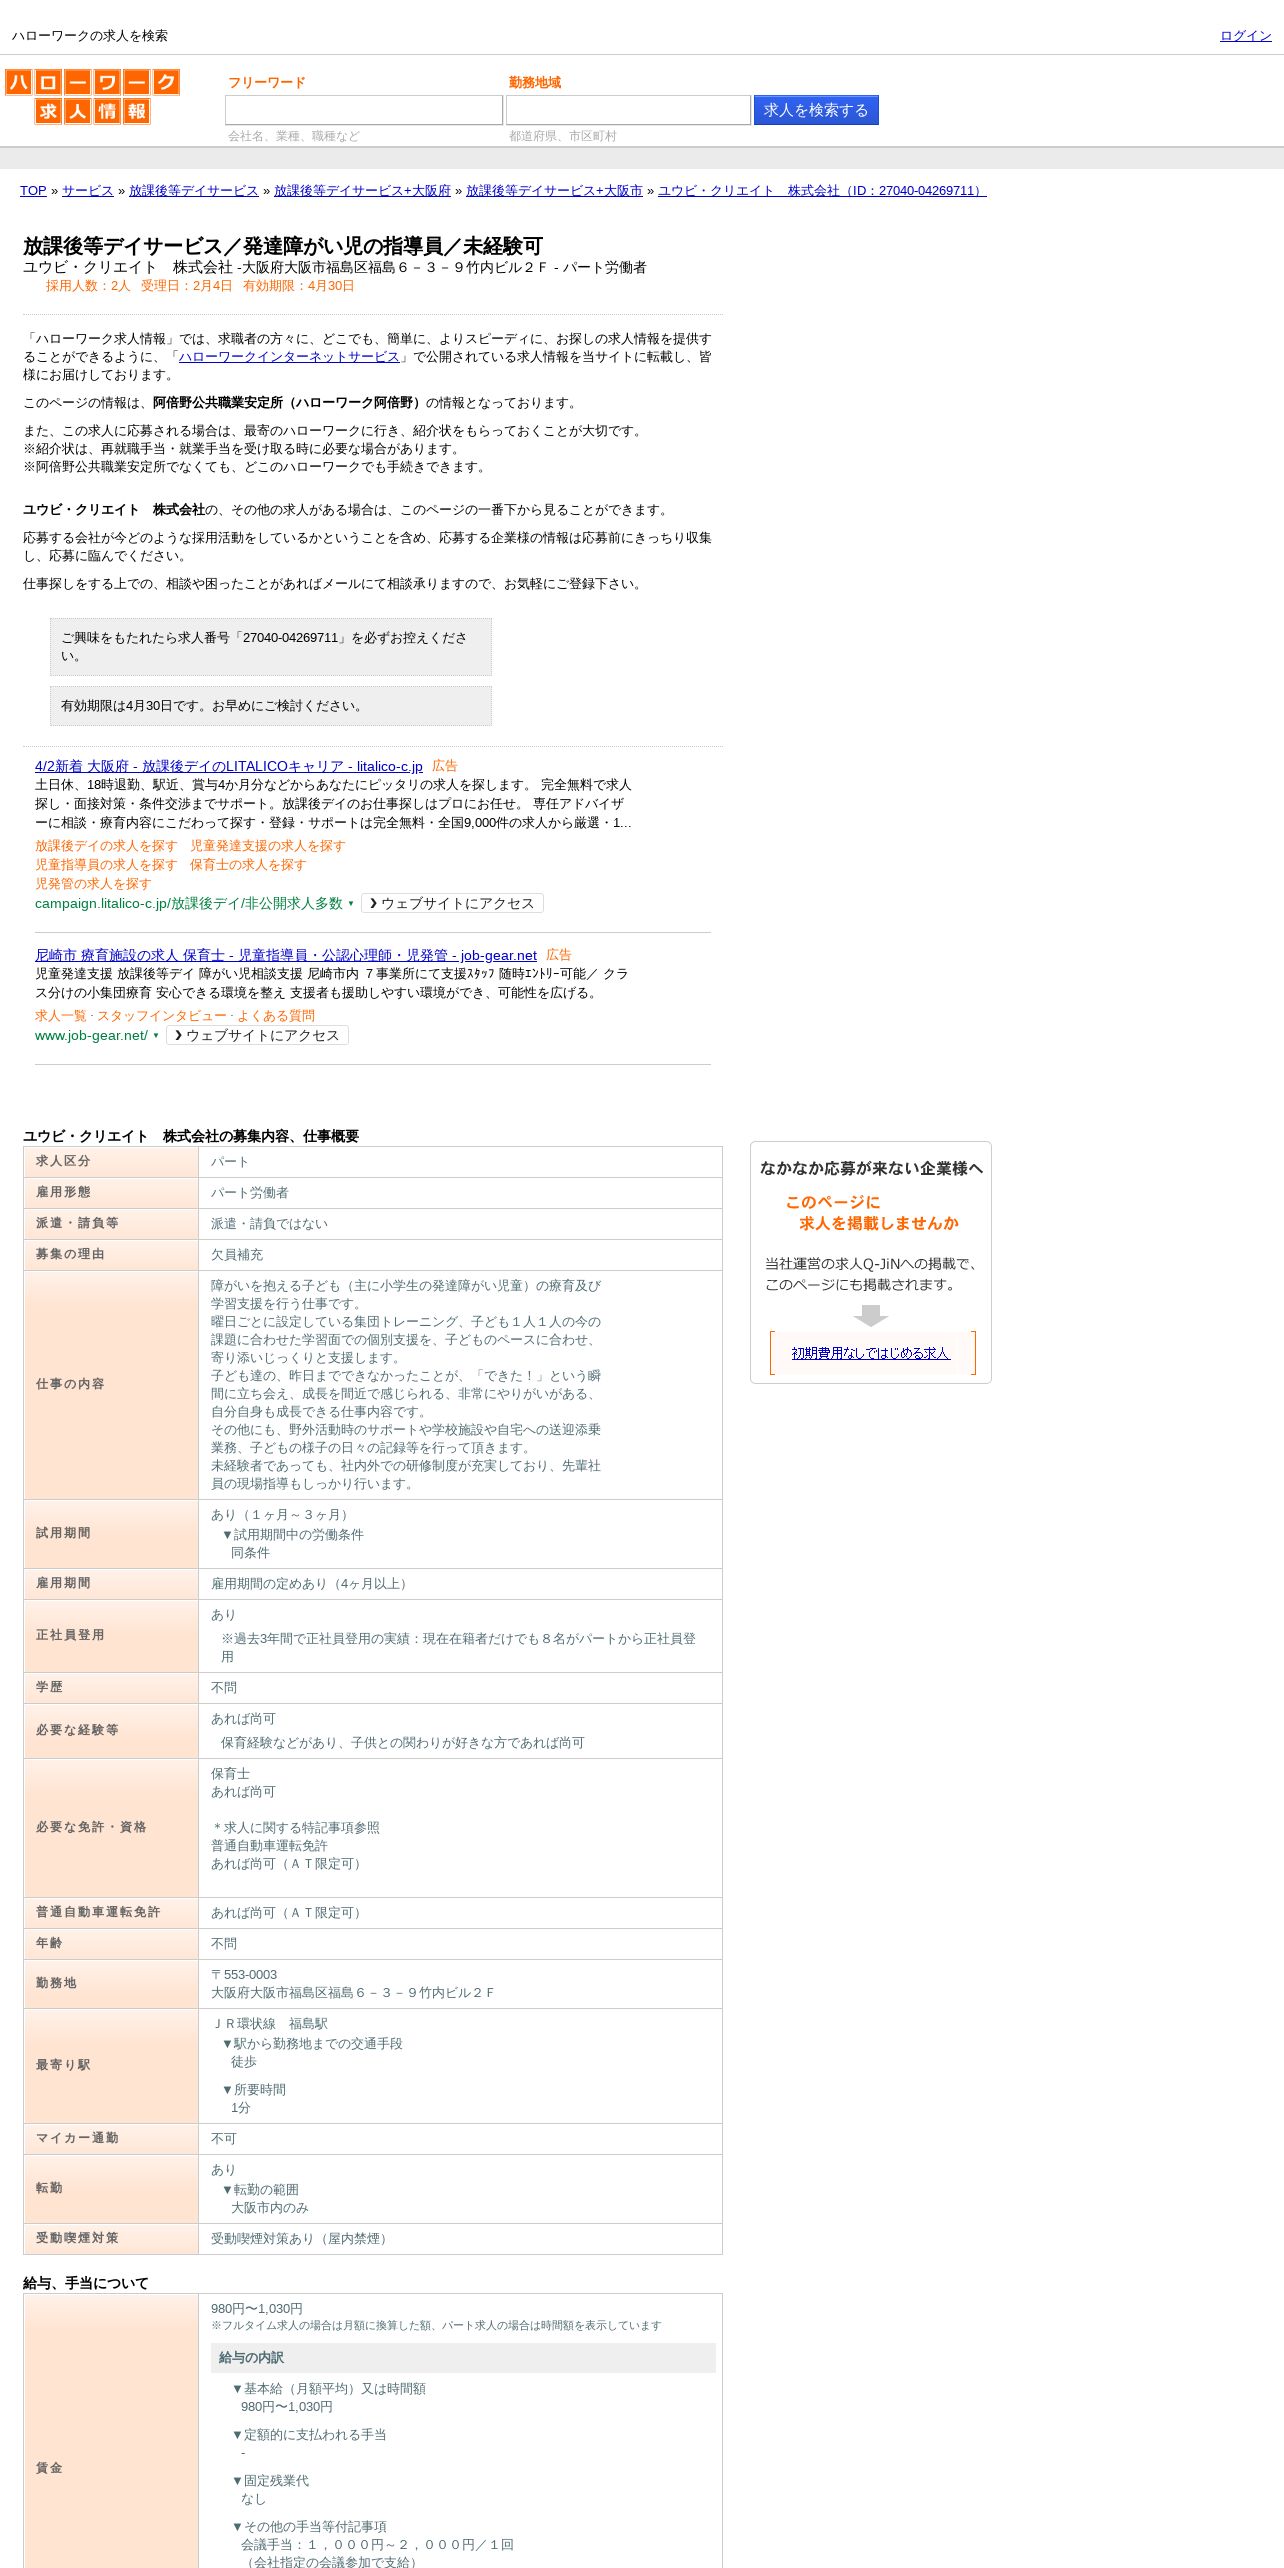Click ウェブサイトにアクセス for job-gear ad
Viewport: 1284px width, 2568px height.
257,1035
